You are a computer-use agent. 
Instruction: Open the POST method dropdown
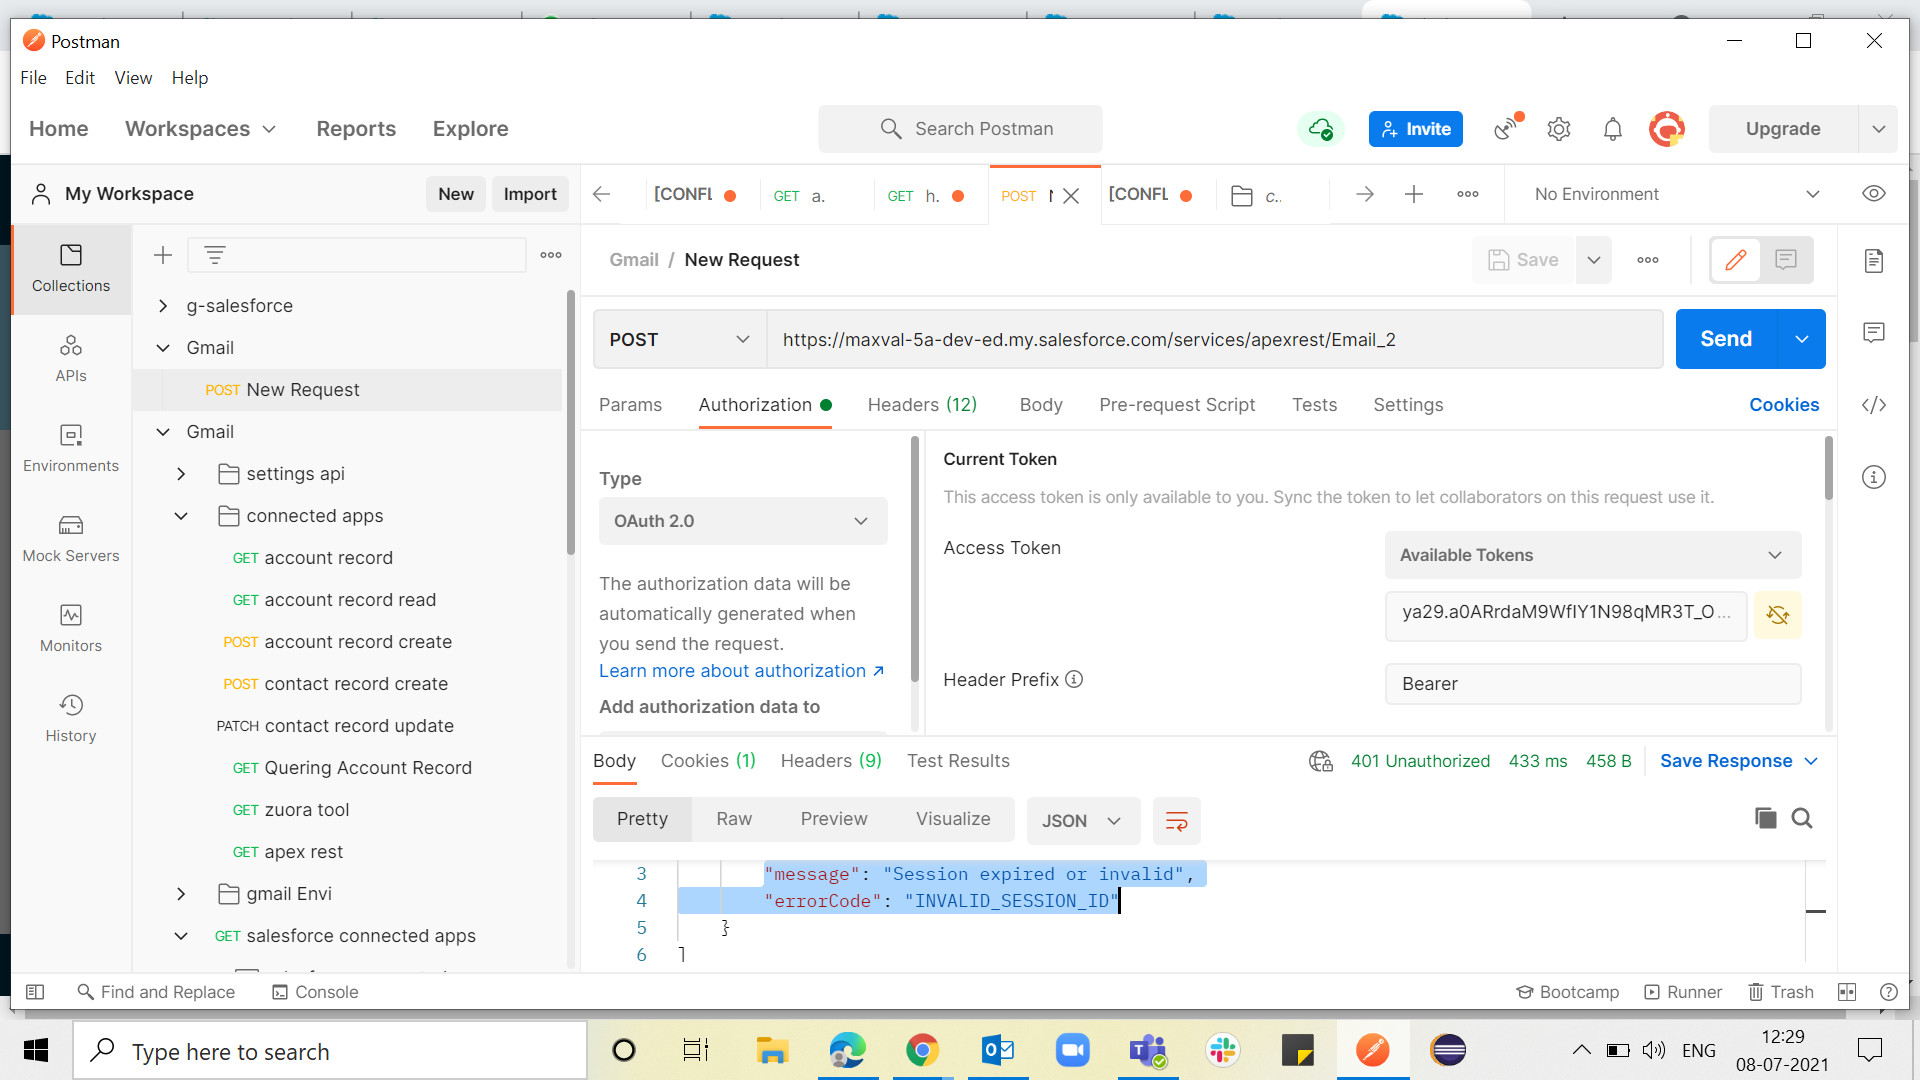pos(679,340)
